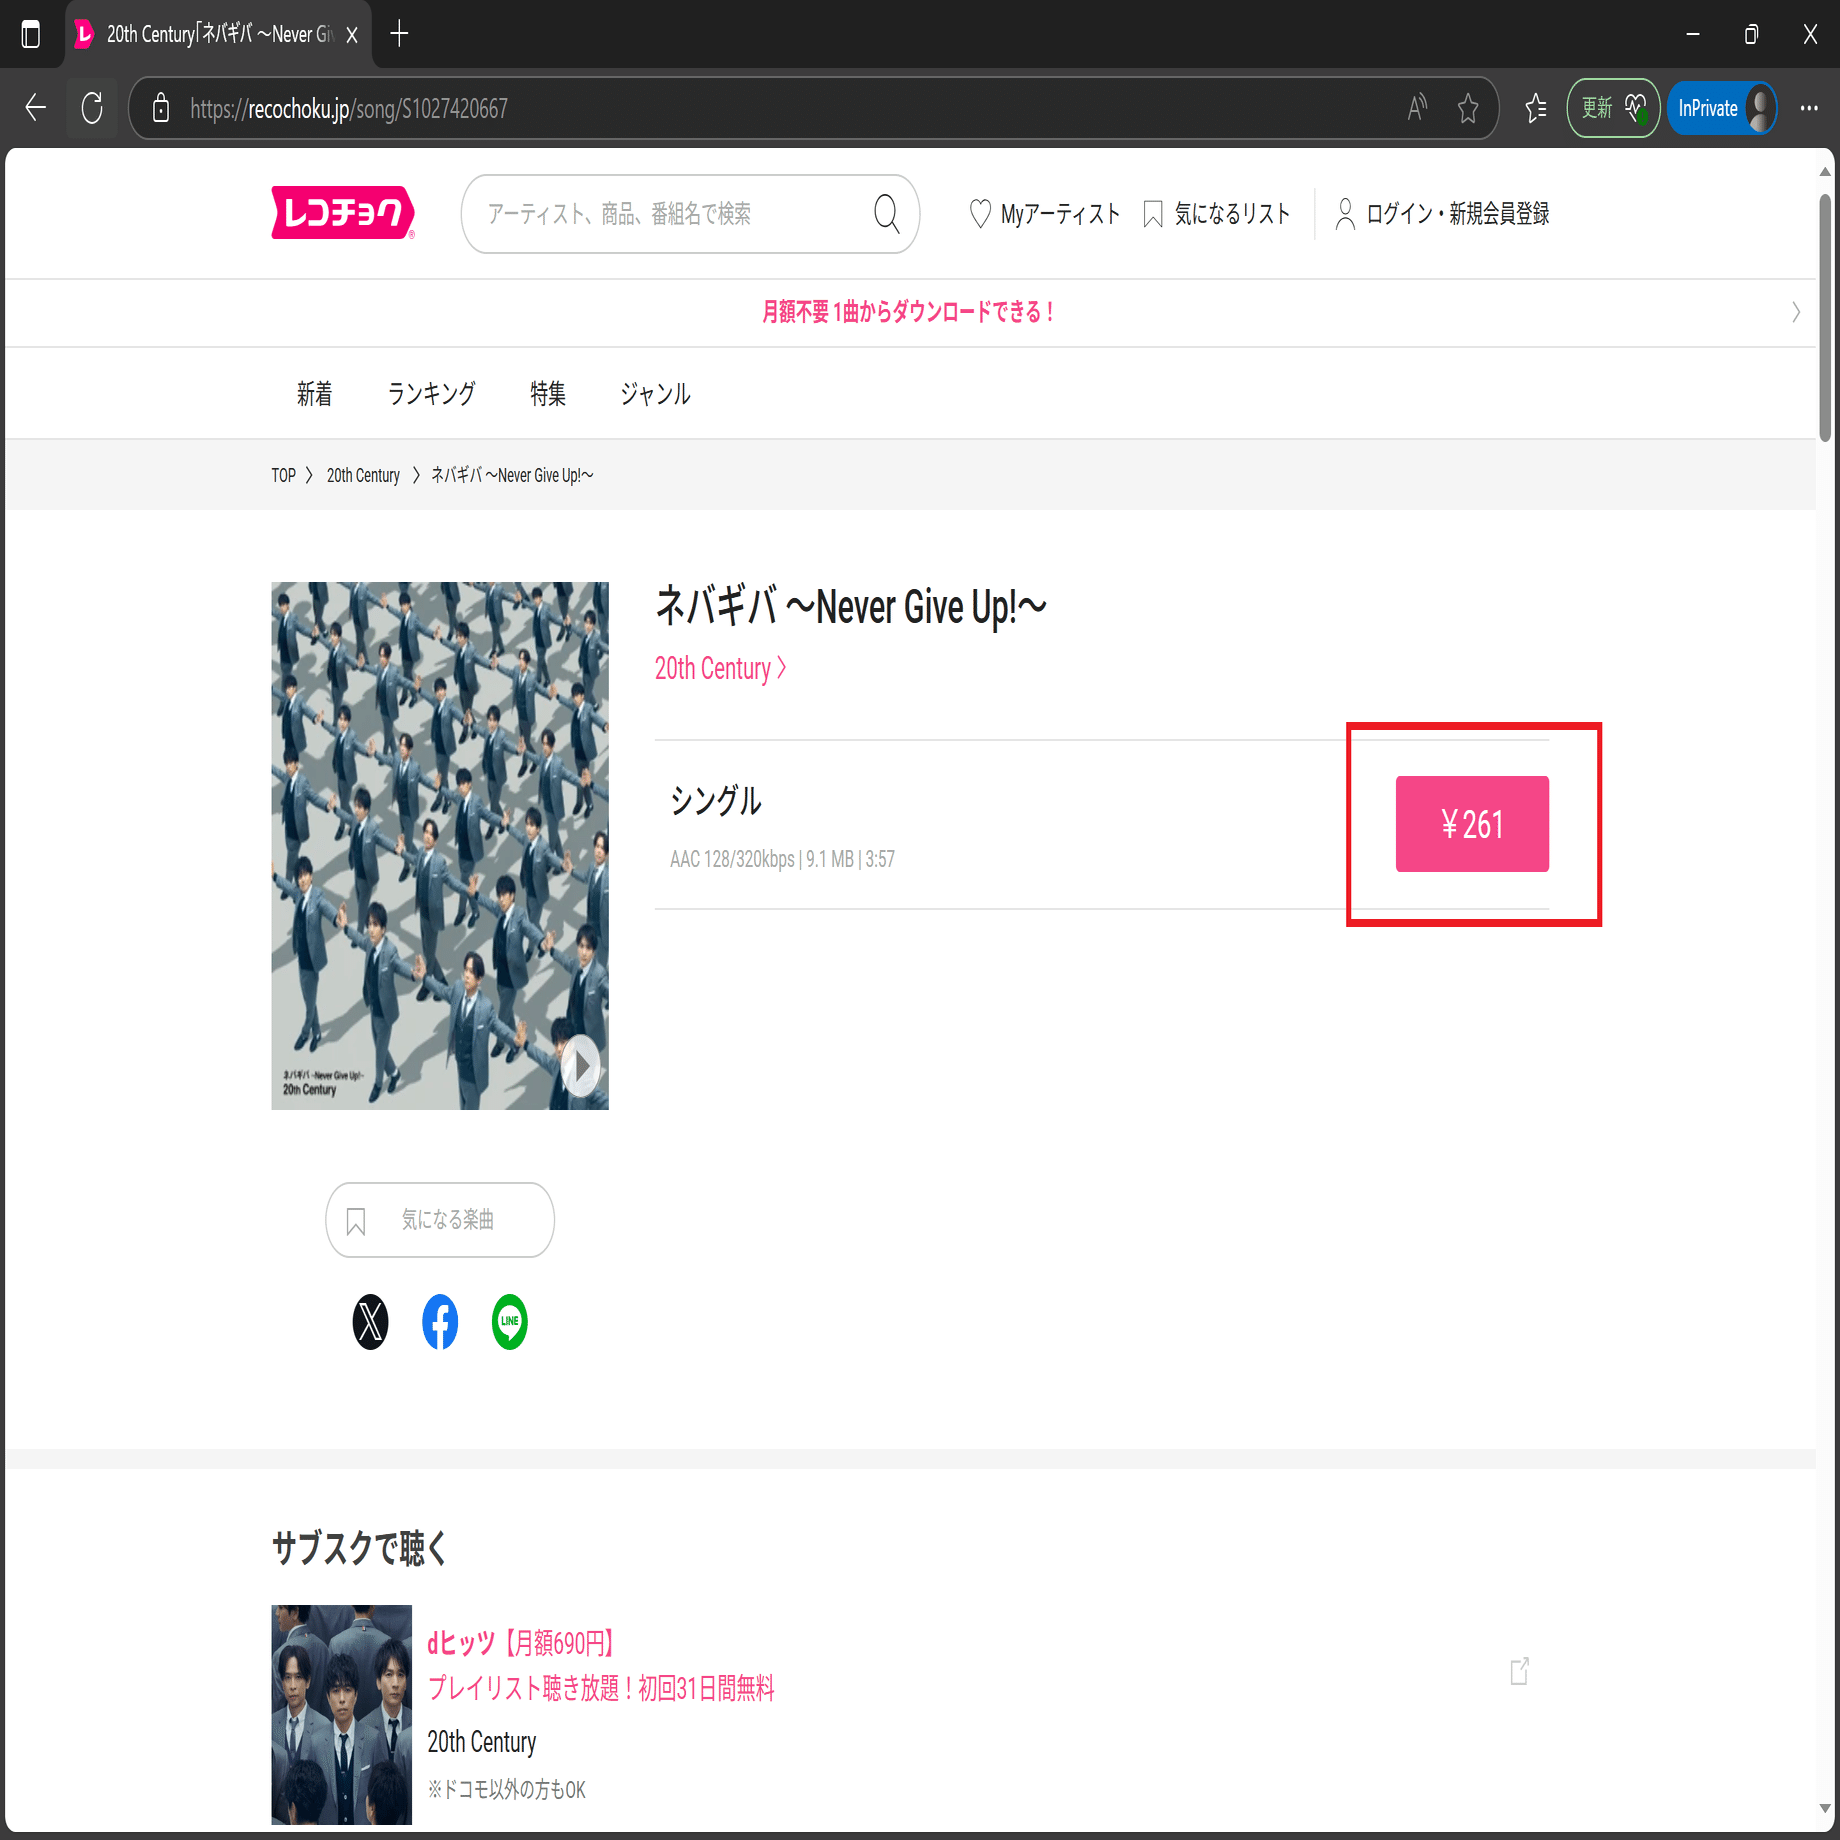This screenshot has height=1840, width=1840.
Task: Play the song preview on the album art
Action: 578,1065
